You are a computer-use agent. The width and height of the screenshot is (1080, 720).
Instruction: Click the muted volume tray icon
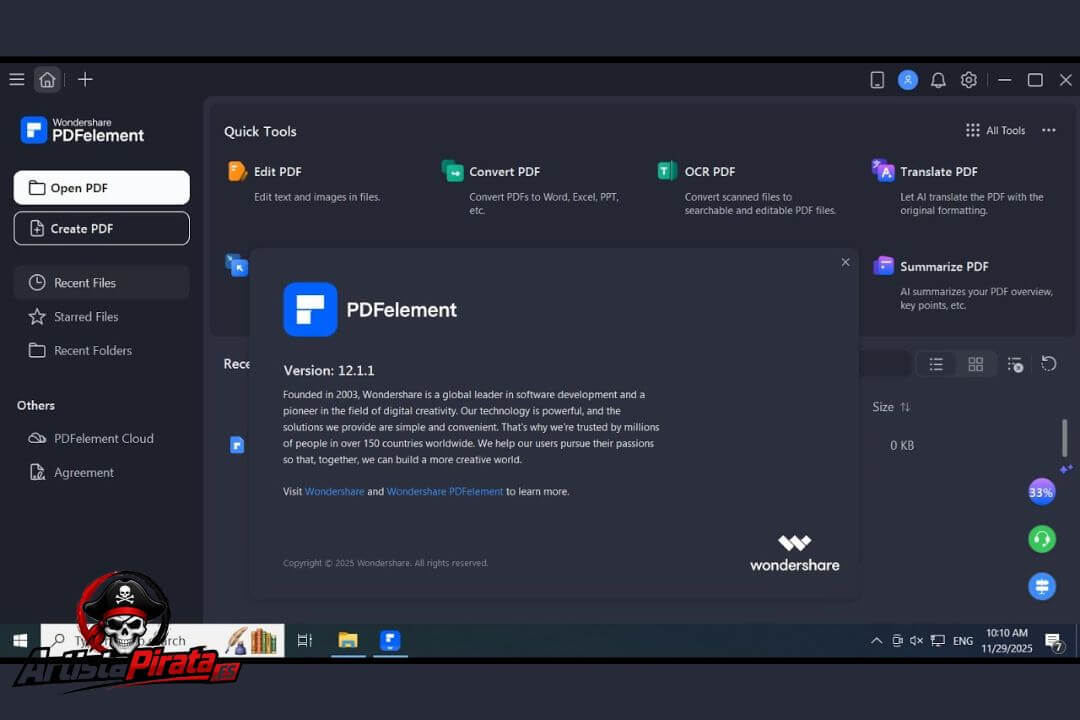(916, 640)
